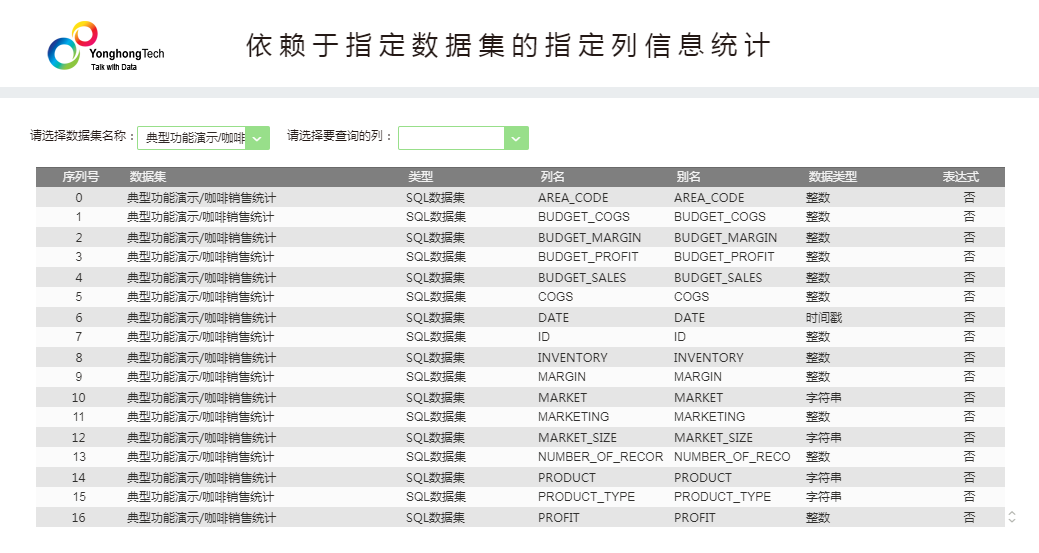Select the 数据集 column header
Viewport: 1039px width, 553px height.
click(148, 177)
